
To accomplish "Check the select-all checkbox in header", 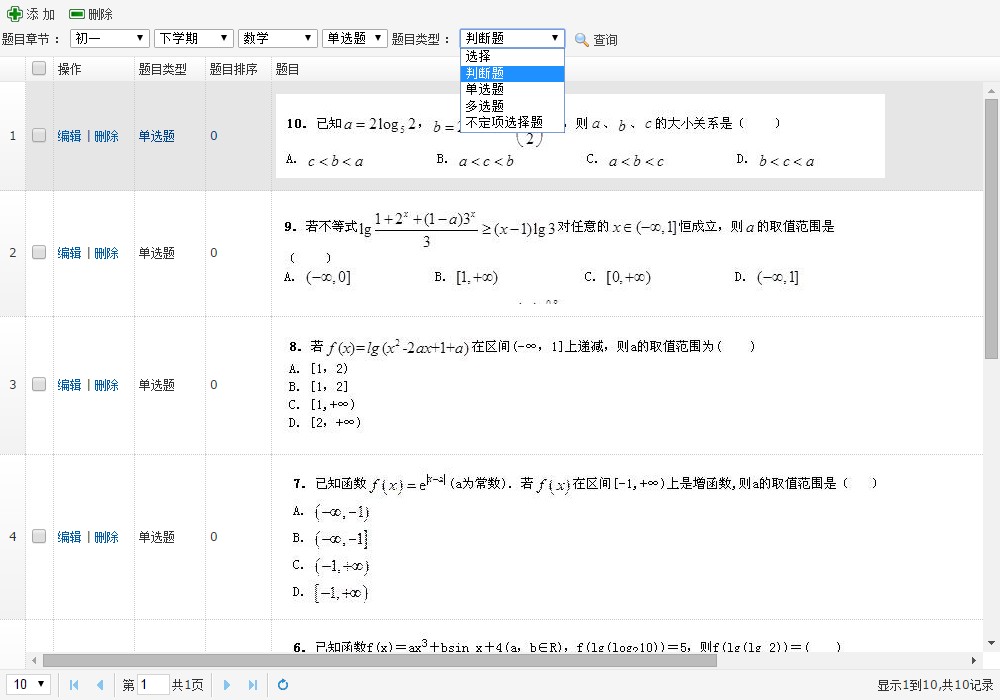I will tap(40, 68).
